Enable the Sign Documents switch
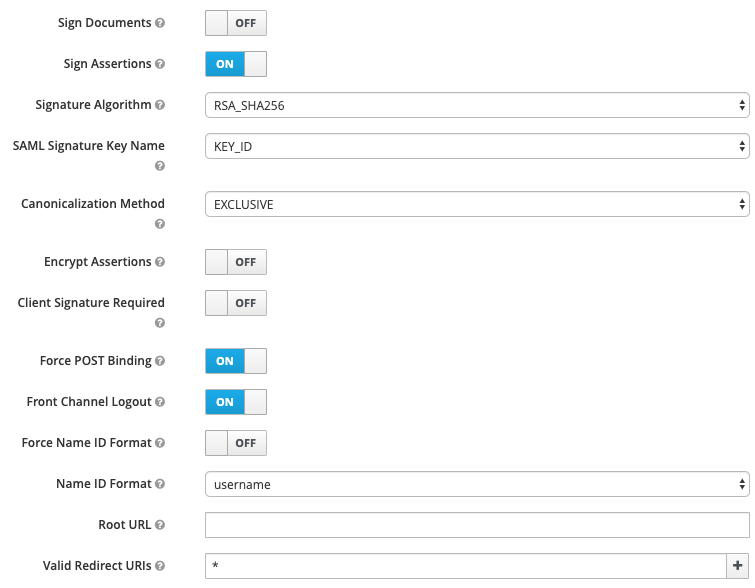The width and height of the screenshot is (755, 588). [236, 23]
